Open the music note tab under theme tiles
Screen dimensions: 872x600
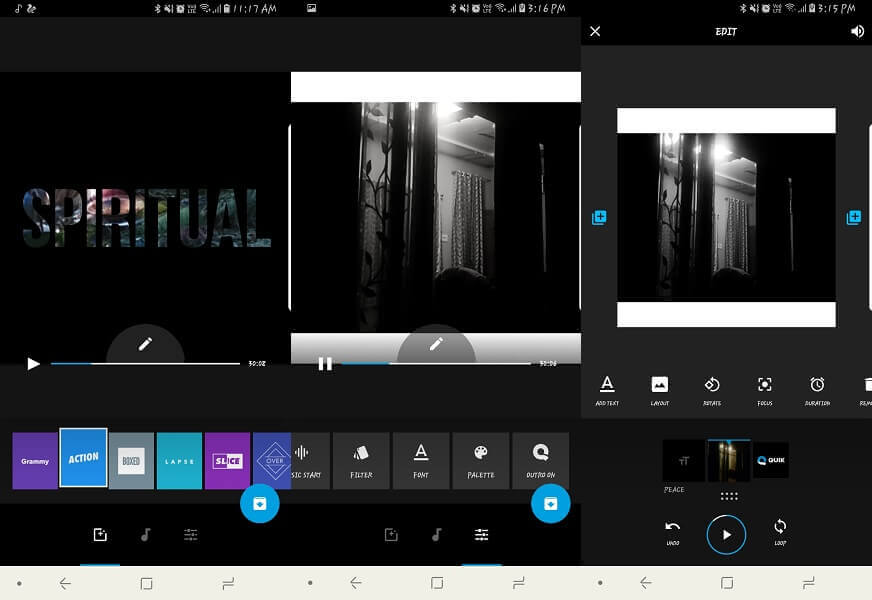coord(146,535)
